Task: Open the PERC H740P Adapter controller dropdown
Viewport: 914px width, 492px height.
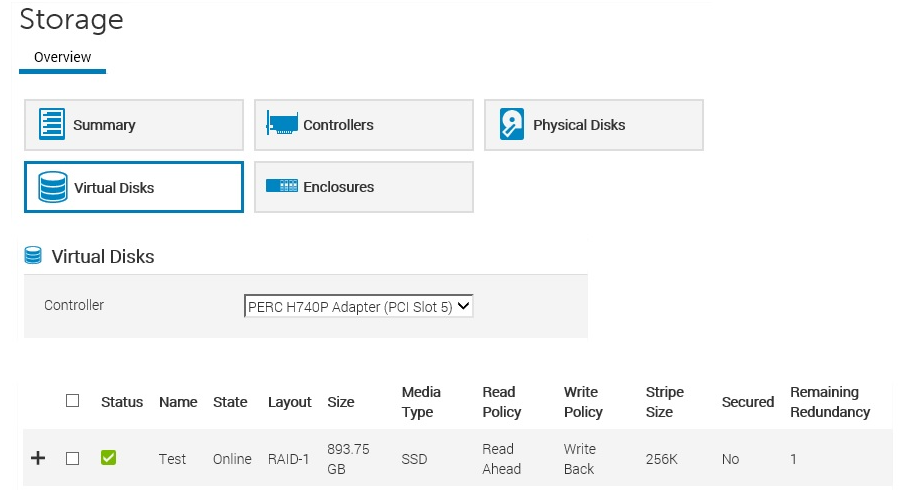Action: tap(358, 306)
